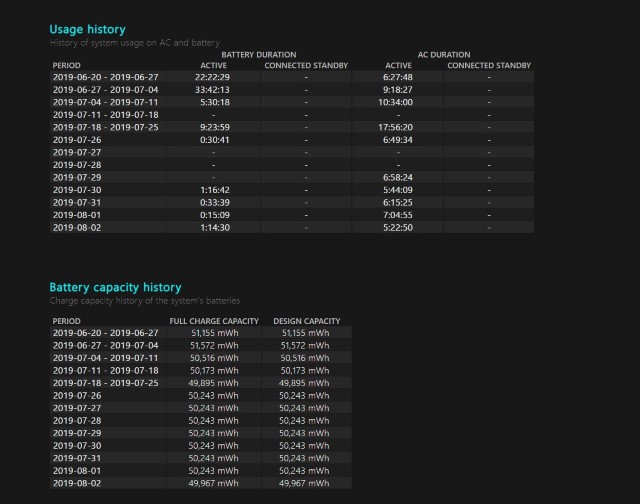Image resolution: width=640 pixels, height=504 pixels.
Task: Click the "Usage history" section heading
Action: pos(88,30)
